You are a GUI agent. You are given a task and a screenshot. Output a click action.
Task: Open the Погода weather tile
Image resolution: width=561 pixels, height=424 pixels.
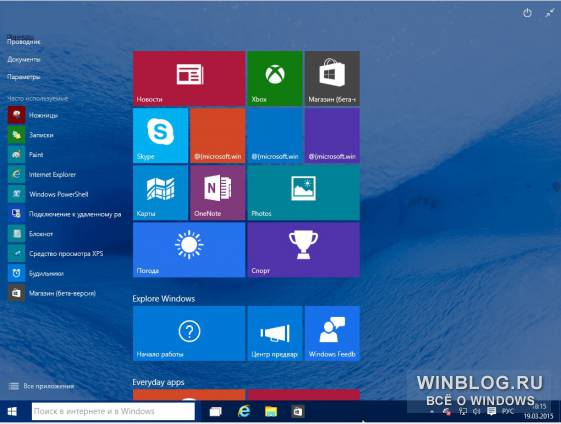click(x=189, y=250)
